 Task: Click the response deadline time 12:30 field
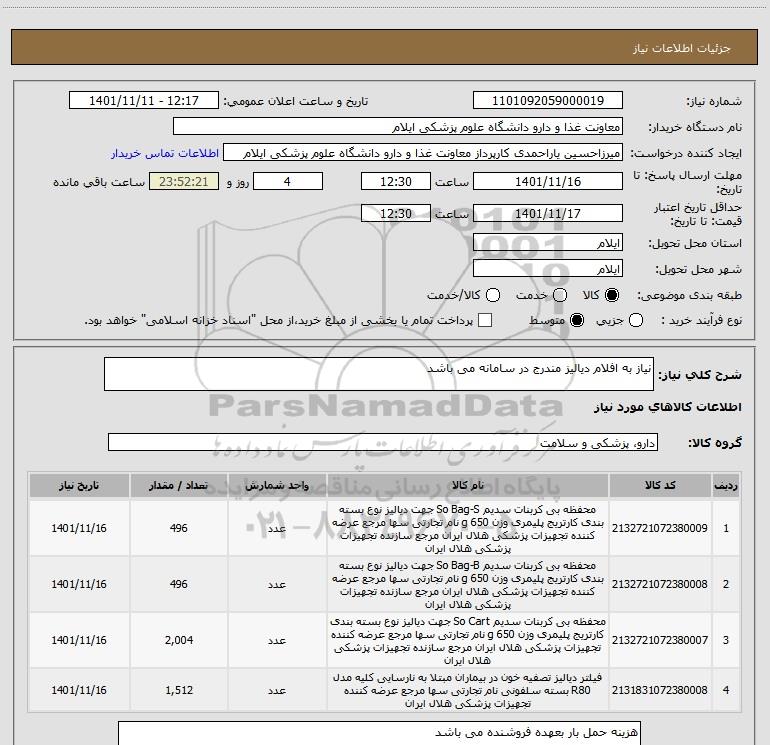[x=396, y=181]
